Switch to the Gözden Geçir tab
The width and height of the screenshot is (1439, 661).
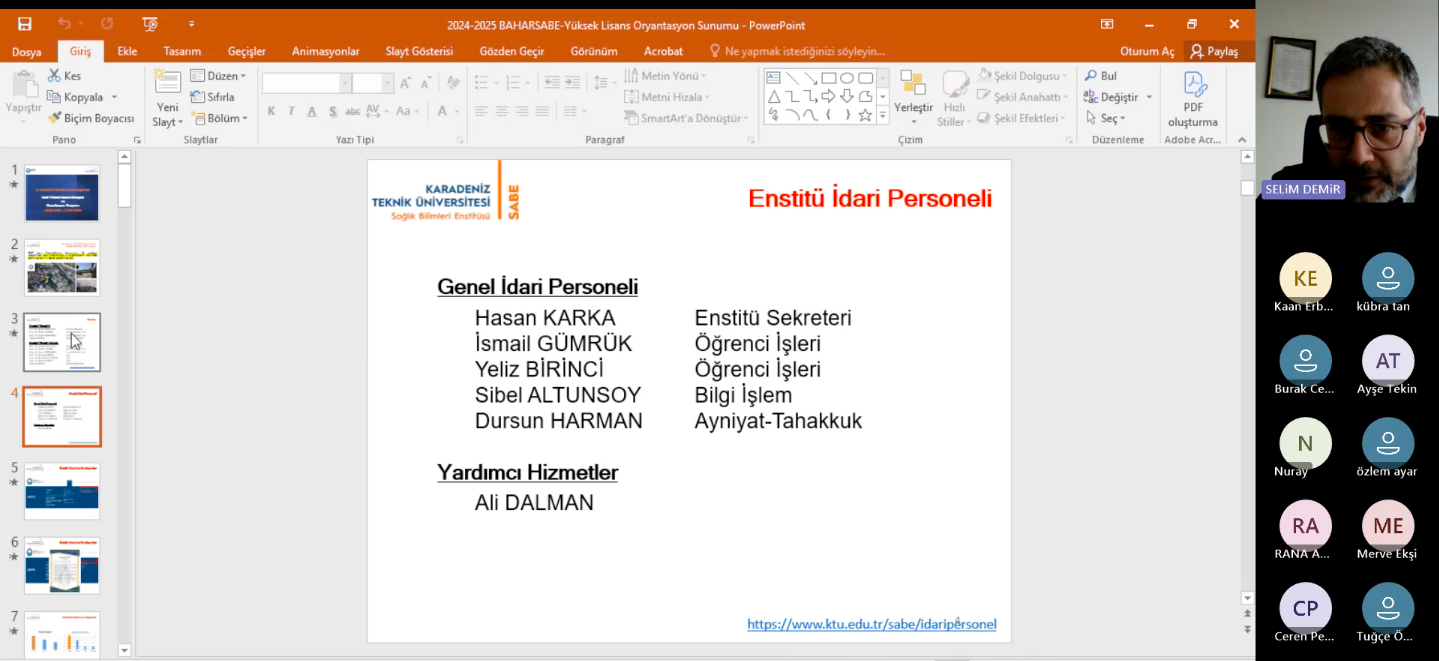tap(511, 51)
